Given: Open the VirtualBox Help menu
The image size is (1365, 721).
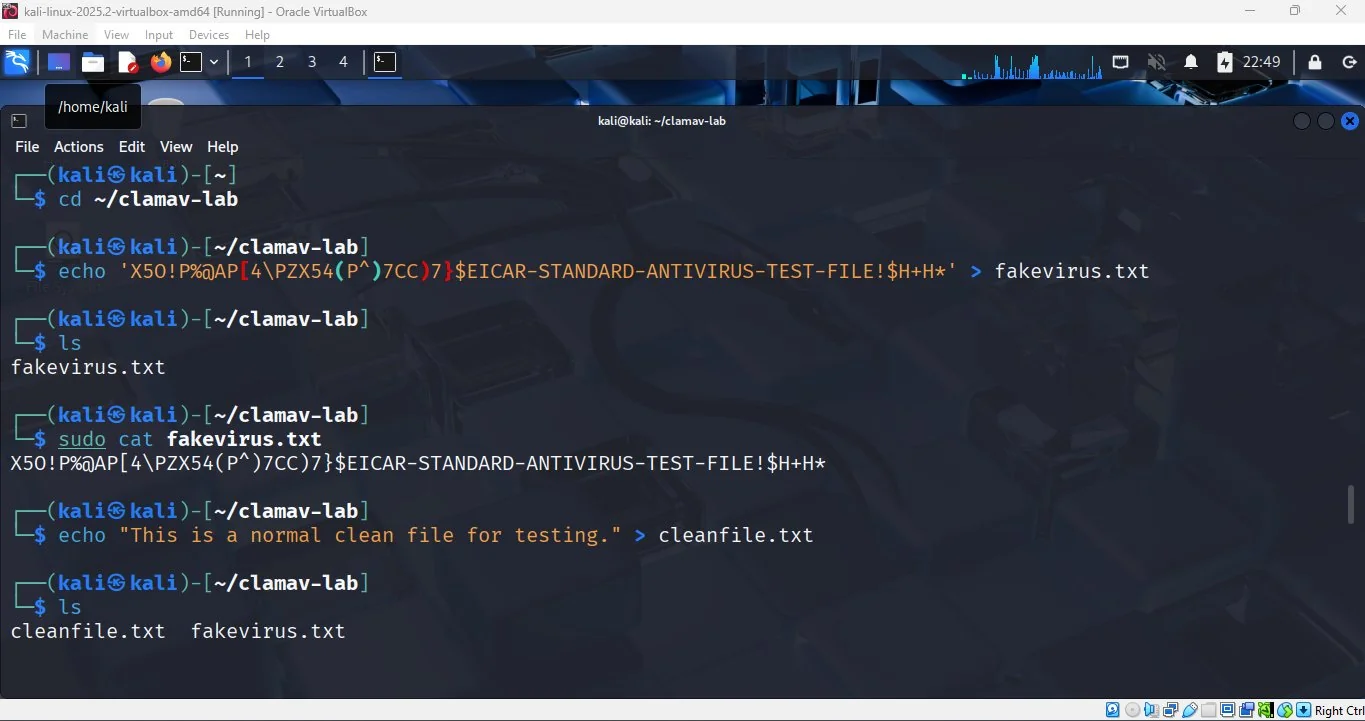Looking at the screenshot, I should click(258, 34).
